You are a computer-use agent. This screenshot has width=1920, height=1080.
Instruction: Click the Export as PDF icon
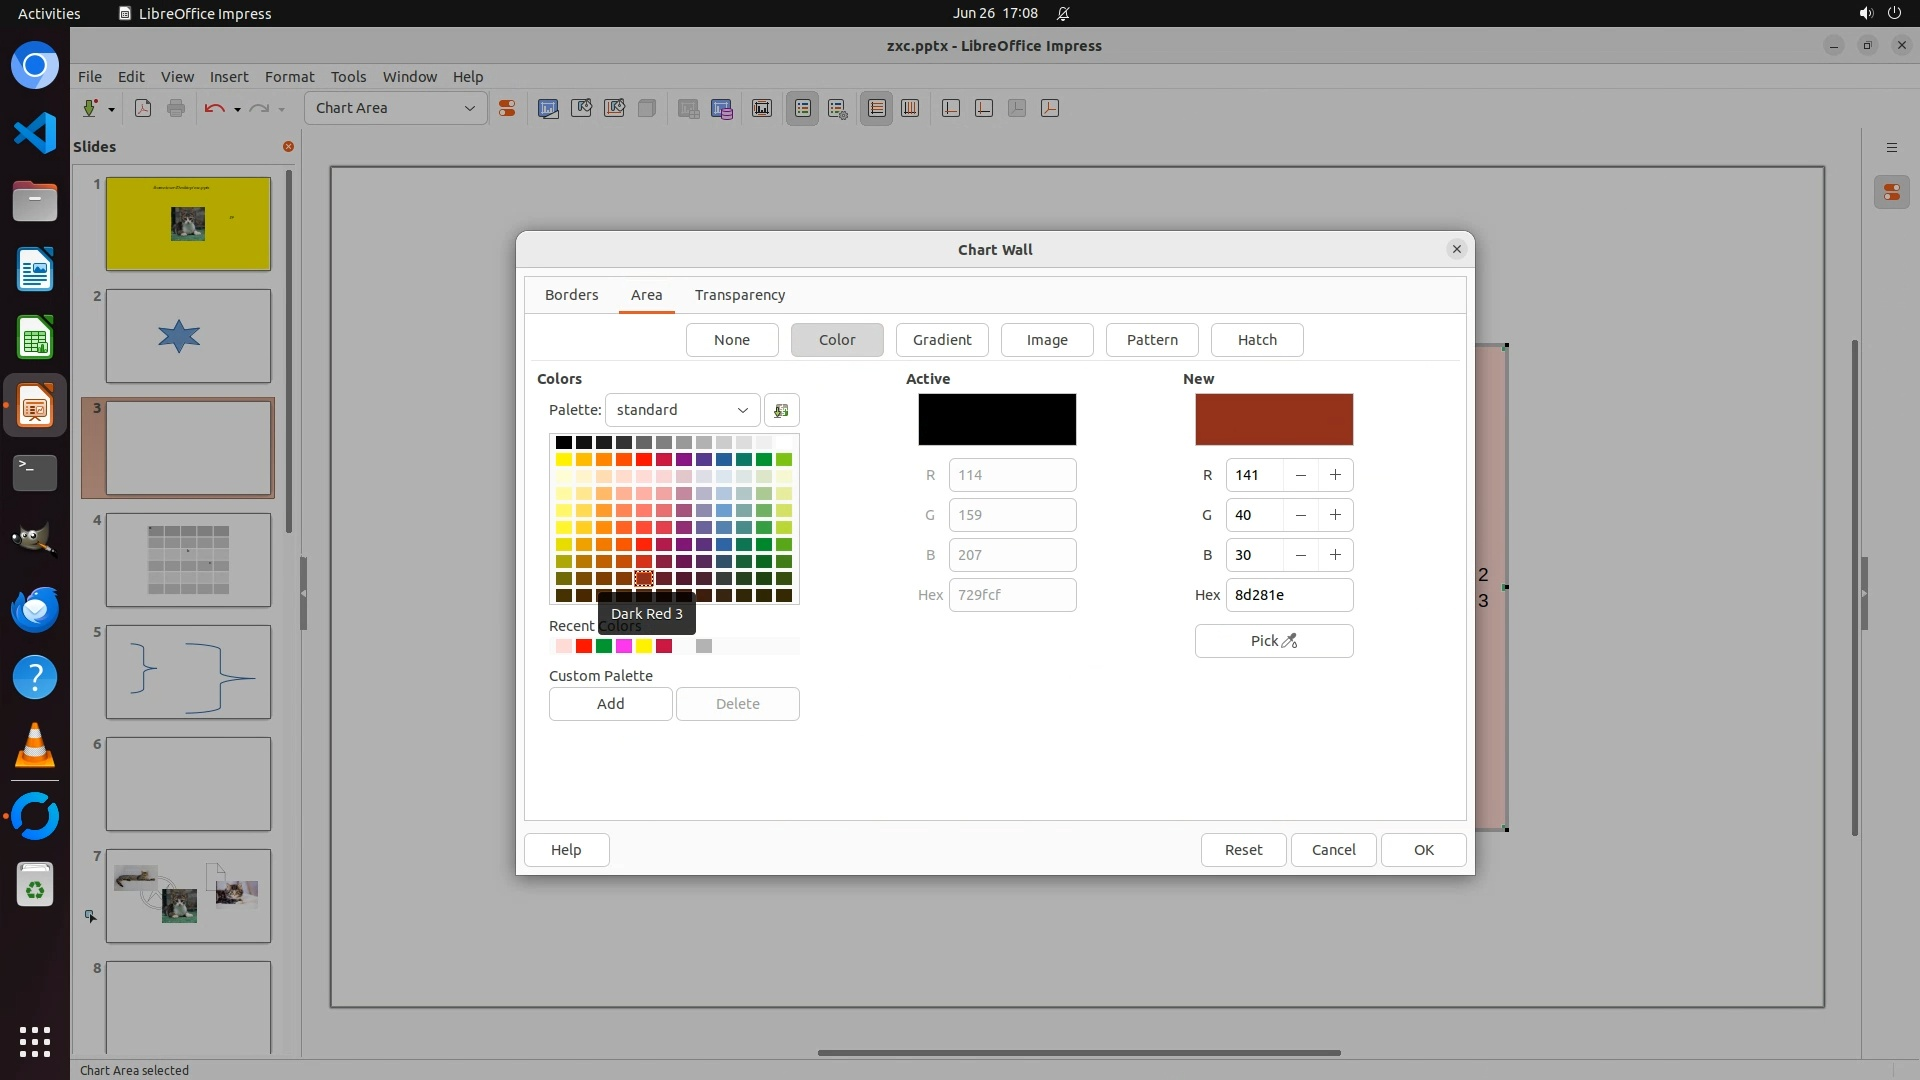[x=143, y=109]
